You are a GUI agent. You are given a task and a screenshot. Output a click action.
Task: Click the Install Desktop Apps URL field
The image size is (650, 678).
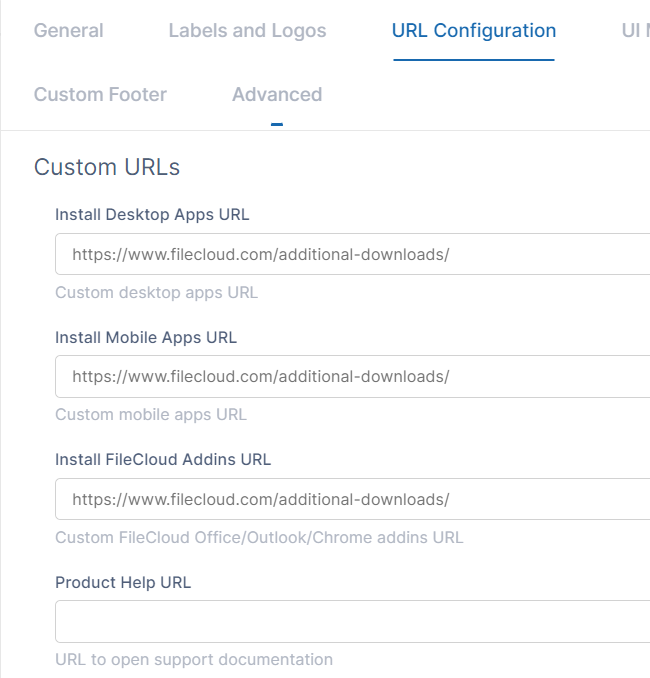pyautogui.click(x=352, y=254)
